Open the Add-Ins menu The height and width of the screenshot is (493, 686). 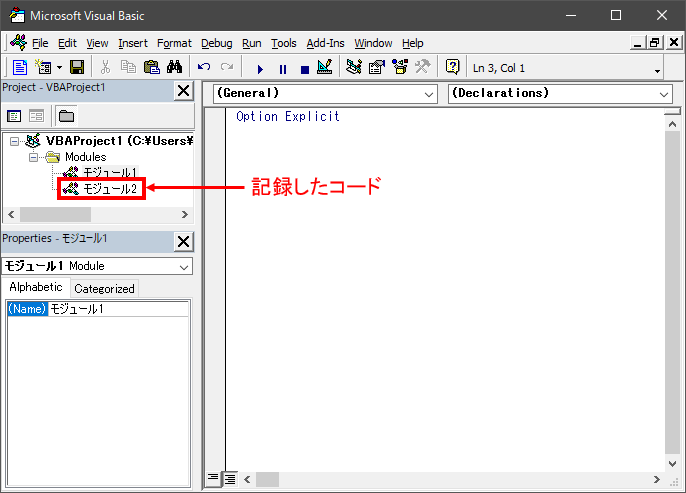point(326,43)
